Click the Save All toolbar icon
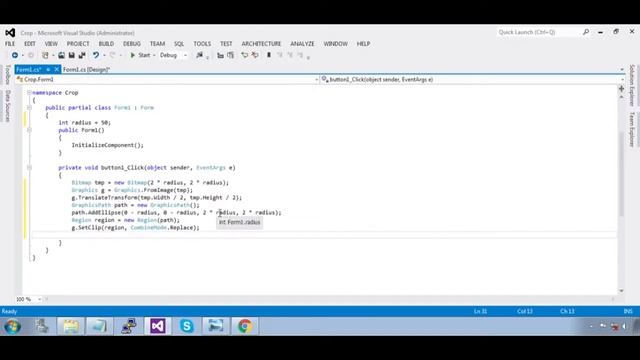 click(x=82, y=55)
